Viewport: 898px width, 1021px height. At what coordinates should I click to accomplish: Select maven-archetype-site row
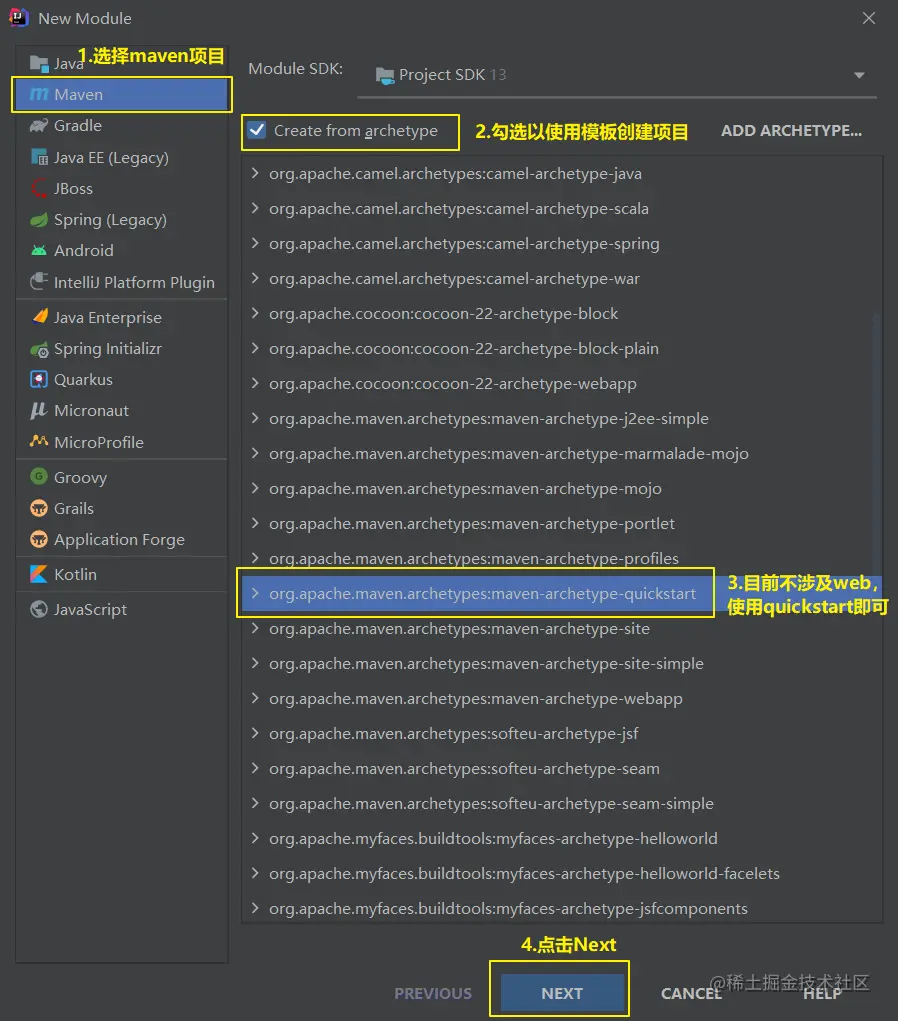tap(562, 628)
